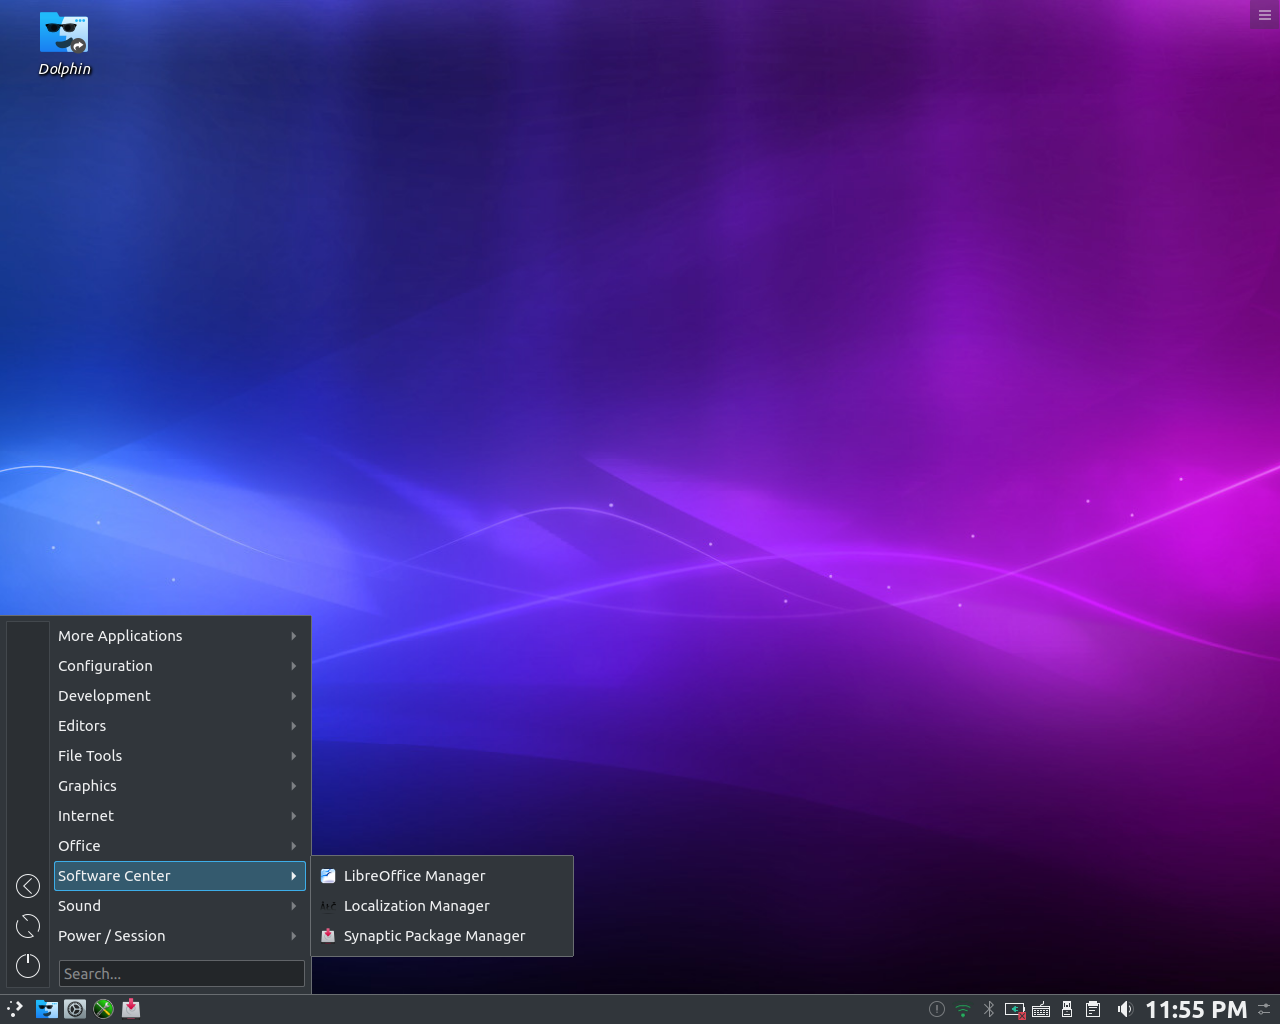Open the Dolphin desktop shortcut
The image size is (1280, 1024).
[x=64, y=45]
